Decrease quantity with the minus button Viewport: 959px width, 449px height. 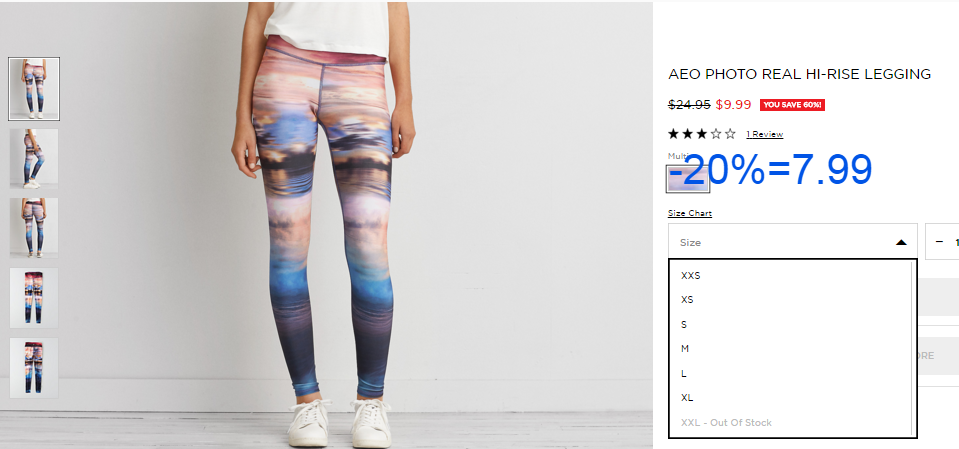939,242
